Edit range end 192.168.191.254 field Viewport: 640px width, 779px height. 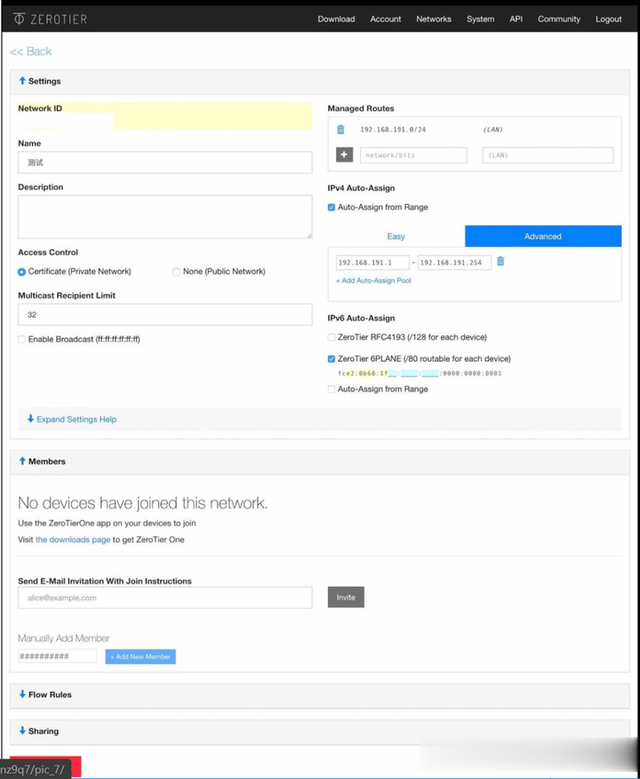pyautogui.click(x=454, y=262)
